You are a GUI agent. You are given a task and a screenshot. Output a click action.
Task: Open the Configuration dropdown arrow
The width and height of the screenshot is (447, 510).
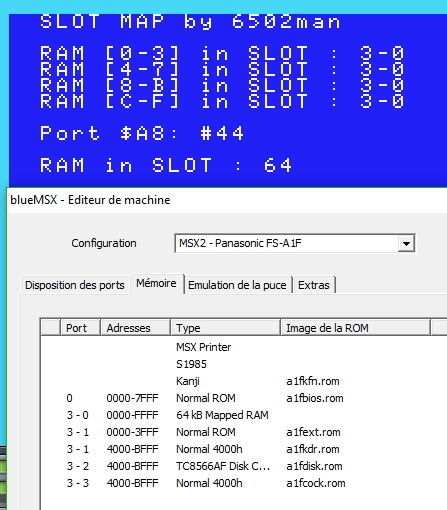click(x=406, y=243)
